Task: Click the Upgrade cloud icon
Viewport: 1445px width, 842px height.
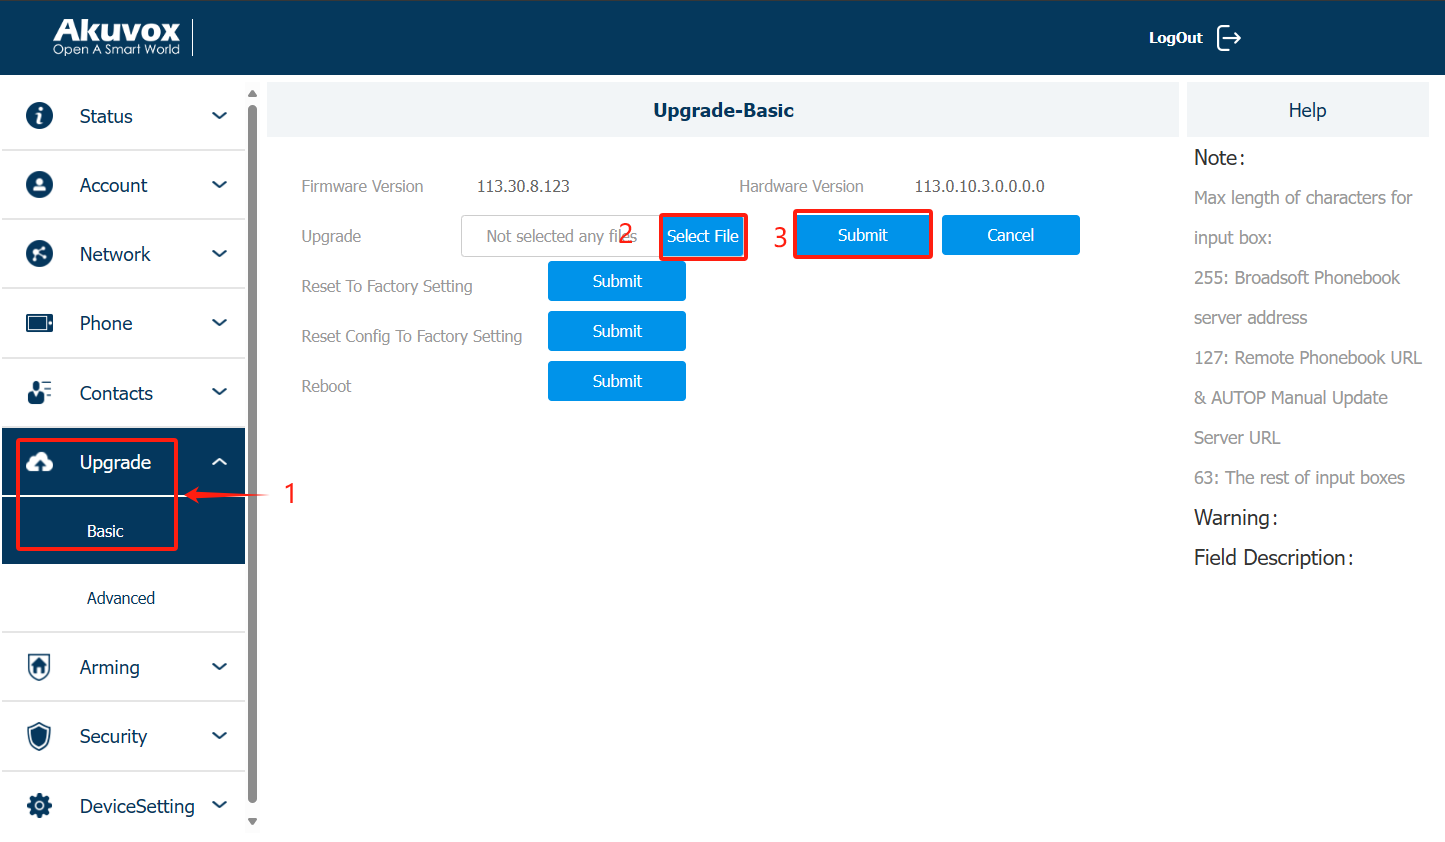Action: [39, 462]
